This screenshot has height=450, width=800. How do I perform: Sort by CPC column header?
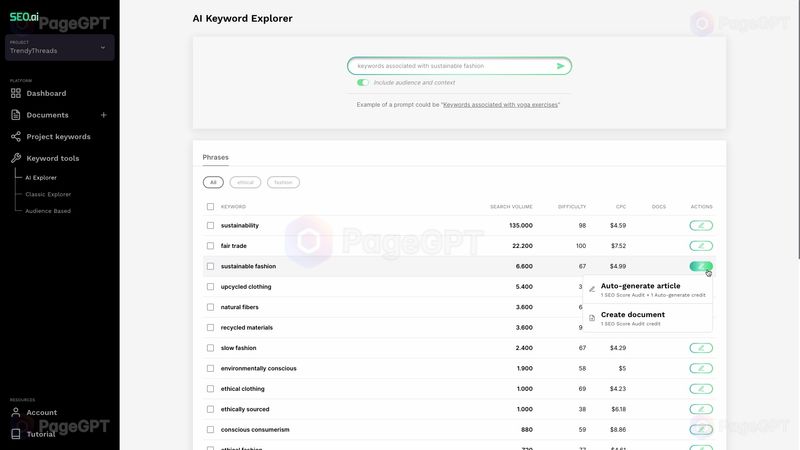point(621,207)
